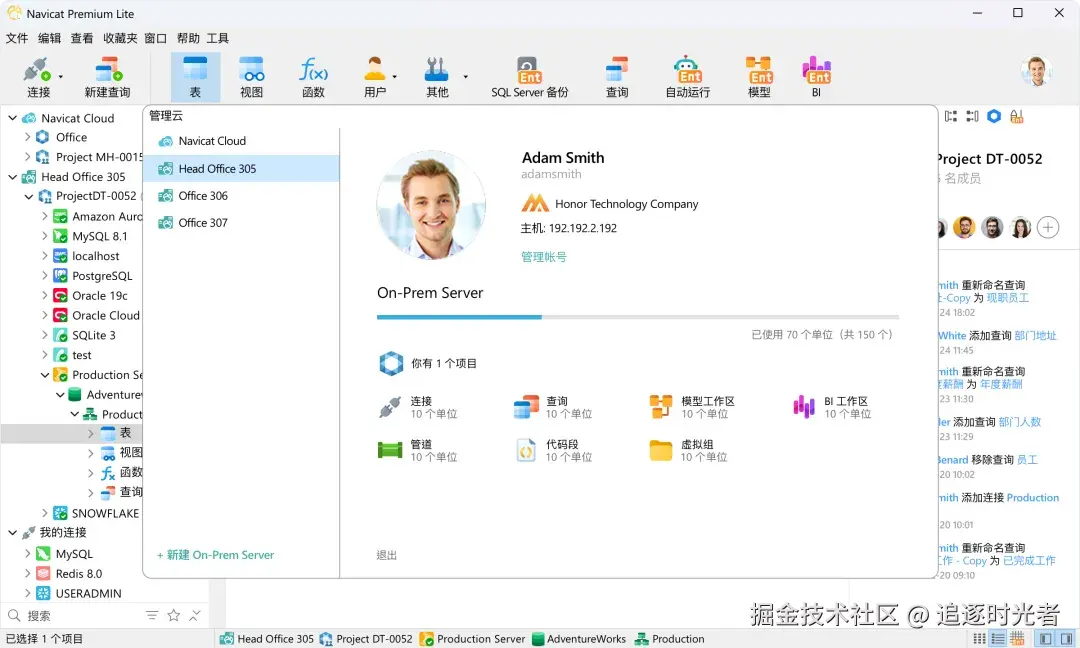
Task: Open the 收藏夹 menu
Action: pyautogui.click(x=120, y=38)
